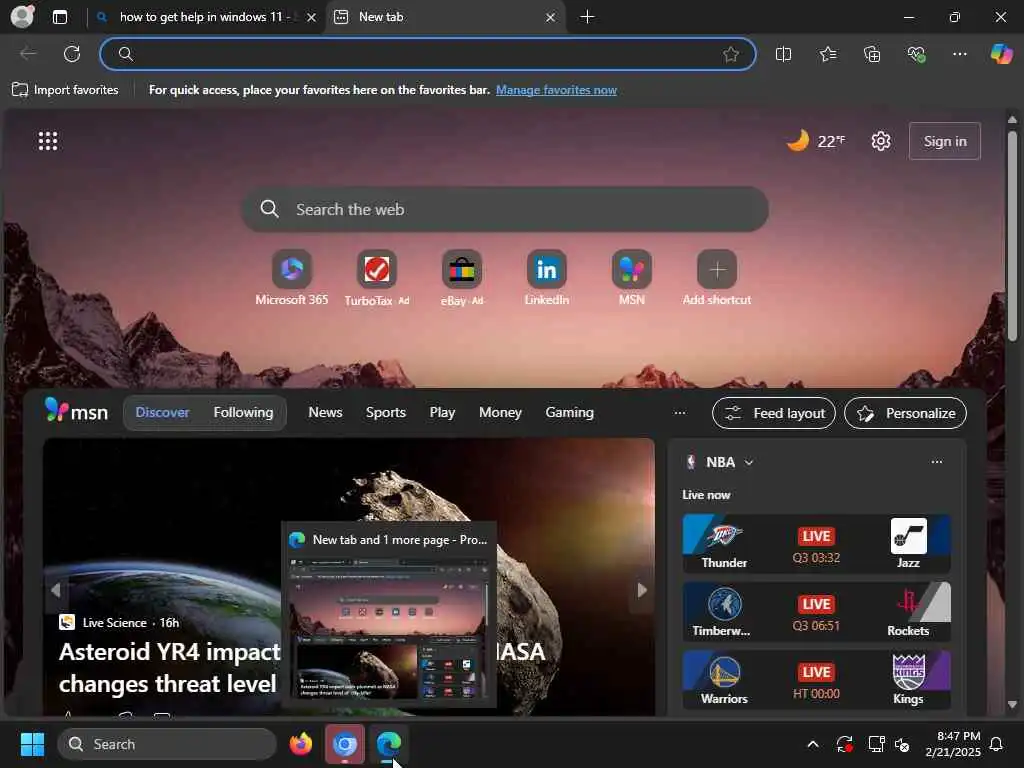Open page settings gear icon
This screenshot has width=1024, height=768.
tap(881, 141)
